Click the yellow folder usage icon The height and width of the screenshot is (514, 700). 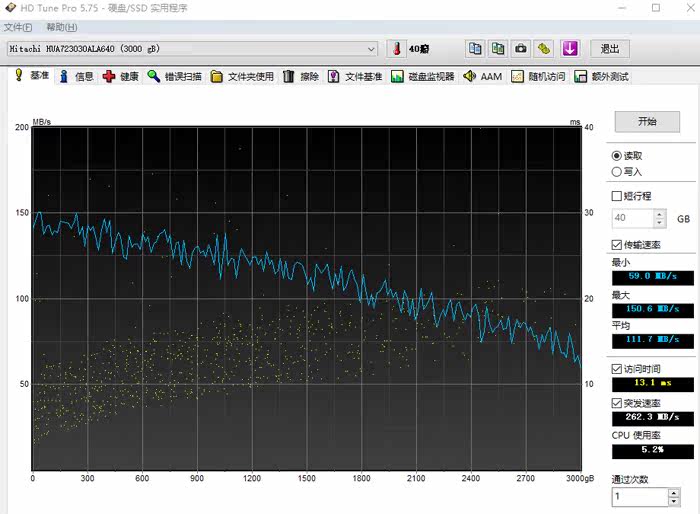point(217,76)
